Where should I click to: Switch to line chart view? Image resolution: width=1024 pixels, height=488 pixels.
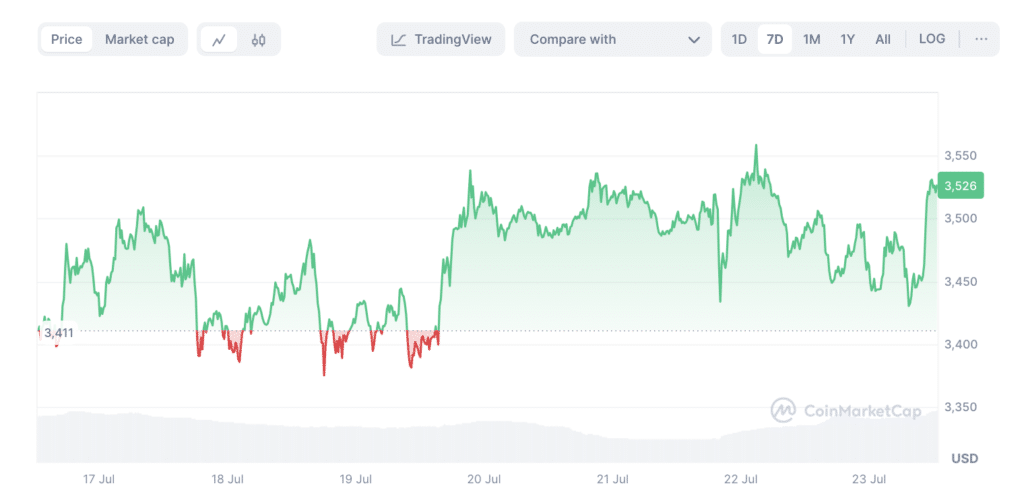(x=219, y=40)
